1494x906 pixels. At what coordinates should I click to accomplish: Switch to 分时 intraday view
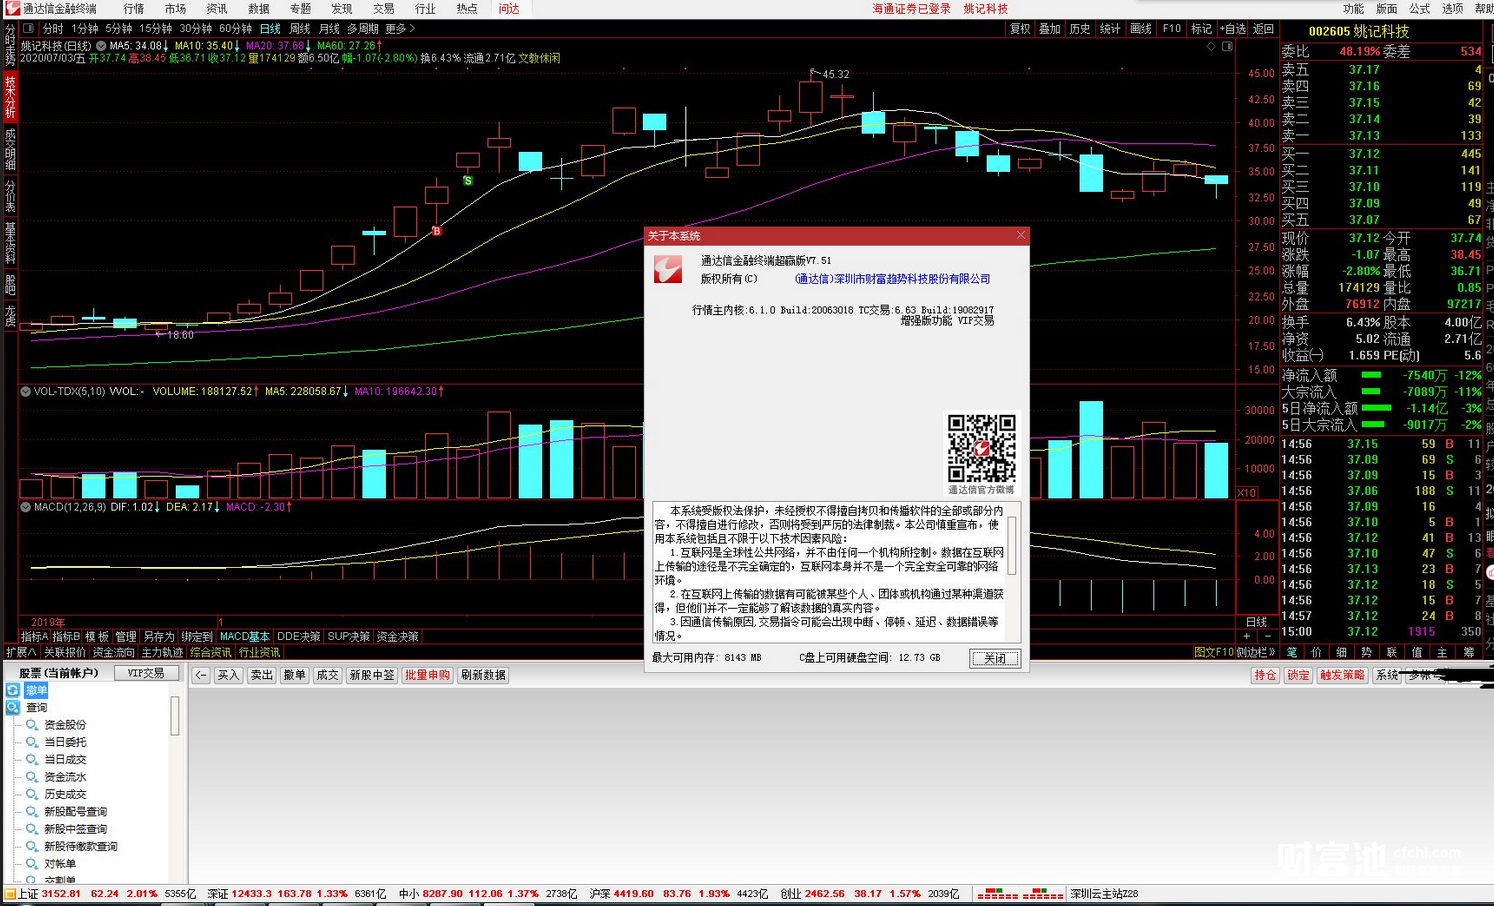[x=52, y=29]
